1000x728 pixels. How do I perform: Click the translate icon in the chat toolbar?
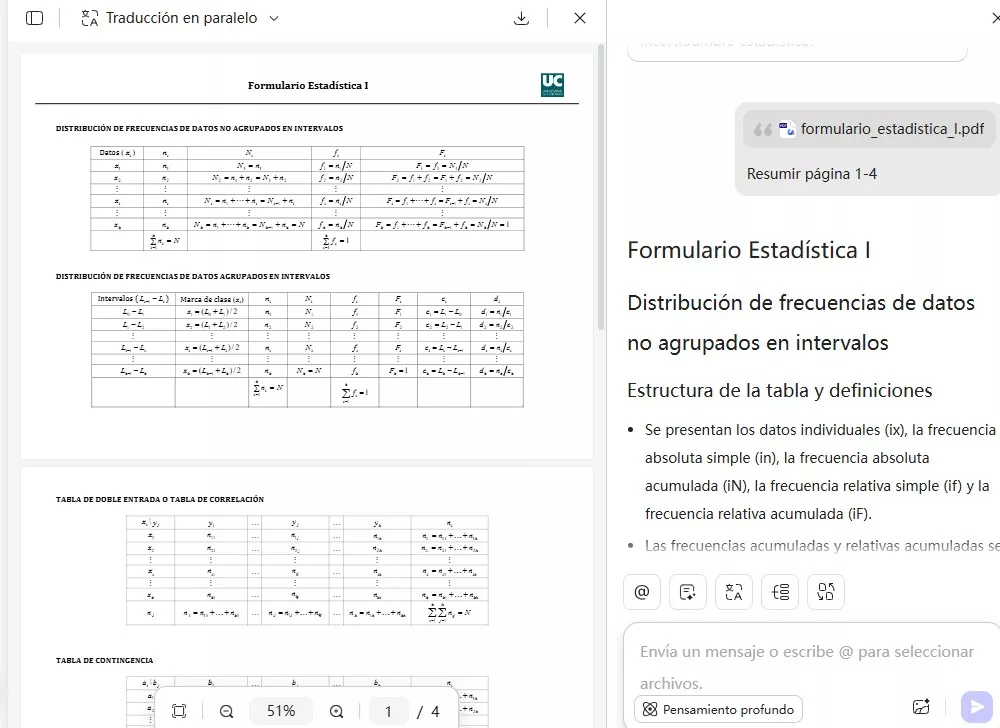[x=733, y=592]
